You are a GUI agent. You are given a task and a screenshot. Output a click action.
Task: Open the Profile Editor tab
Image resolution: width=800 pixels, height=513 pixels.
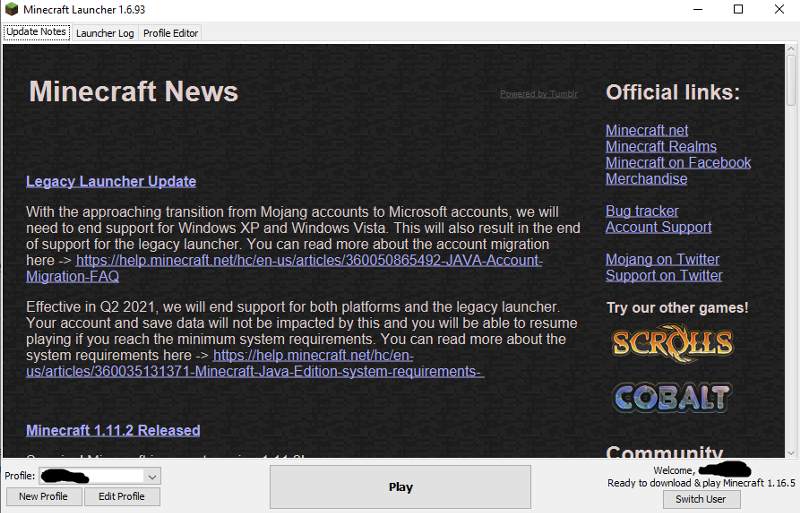point(170,33)
